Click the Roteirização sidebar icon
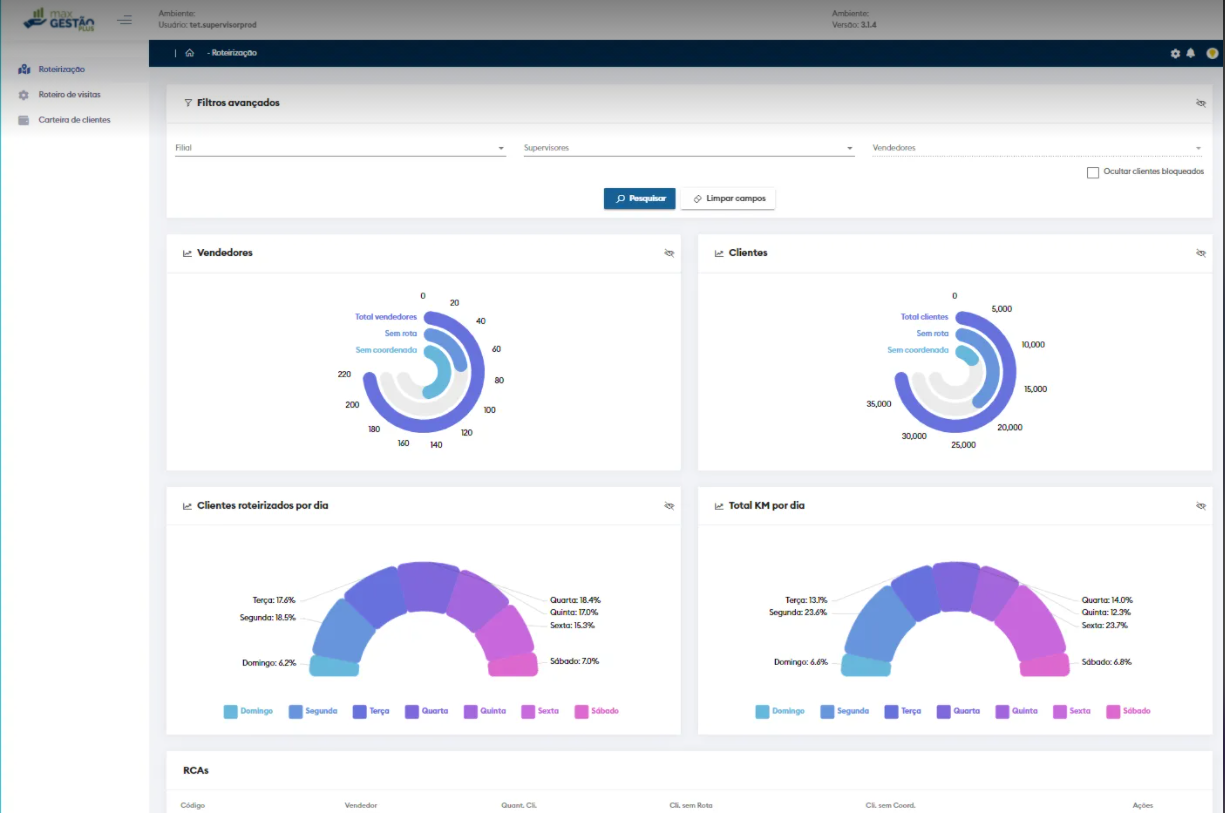 24,69
